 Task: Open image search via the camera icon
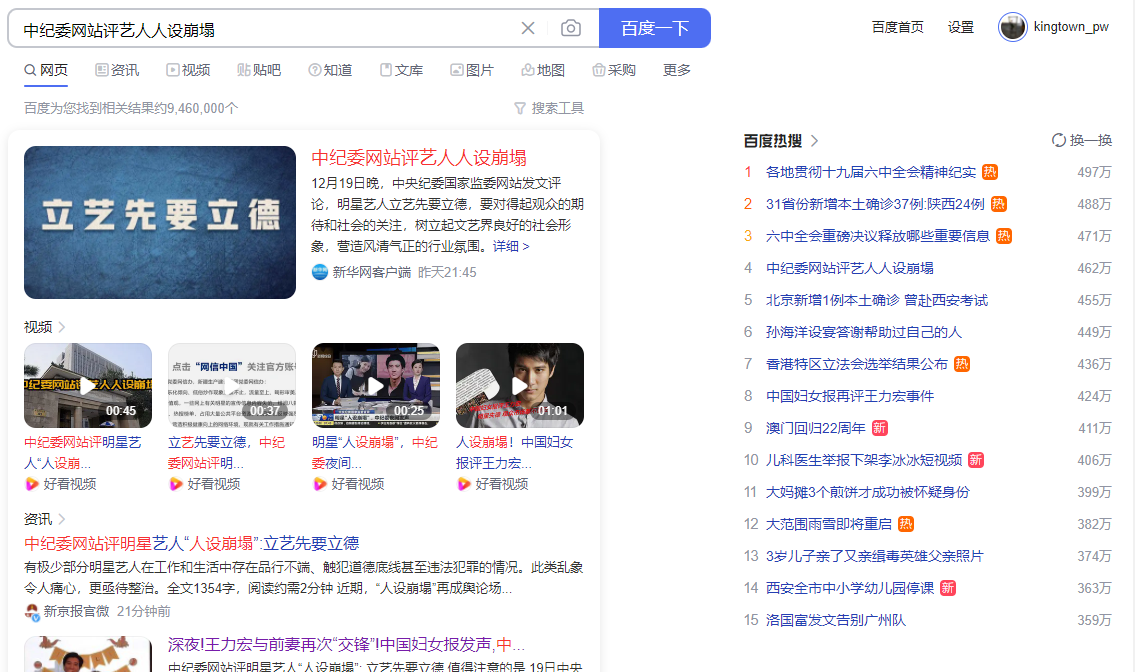[570, 28]
